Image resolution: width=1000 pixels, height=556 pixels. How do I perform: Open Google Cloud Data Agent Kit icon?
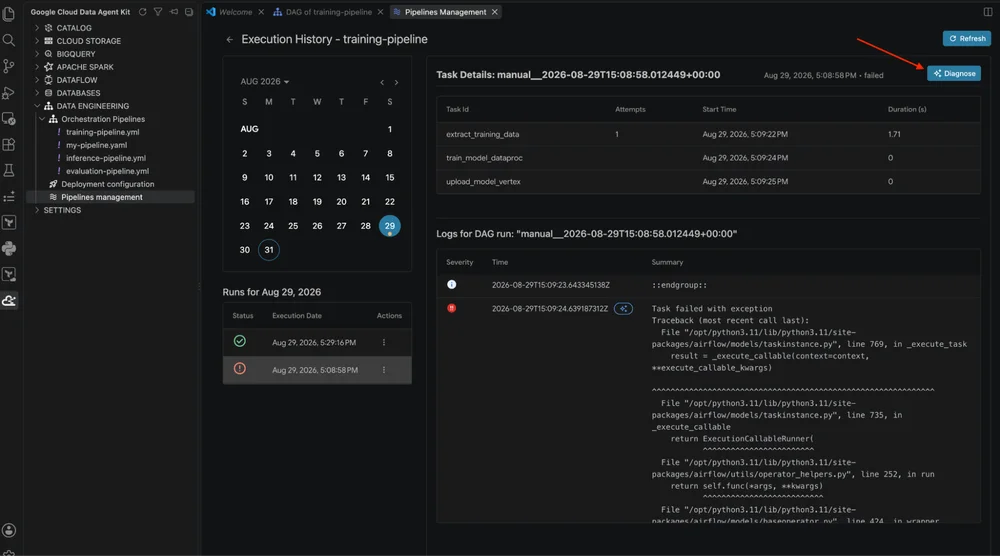(x=9, y=300)
